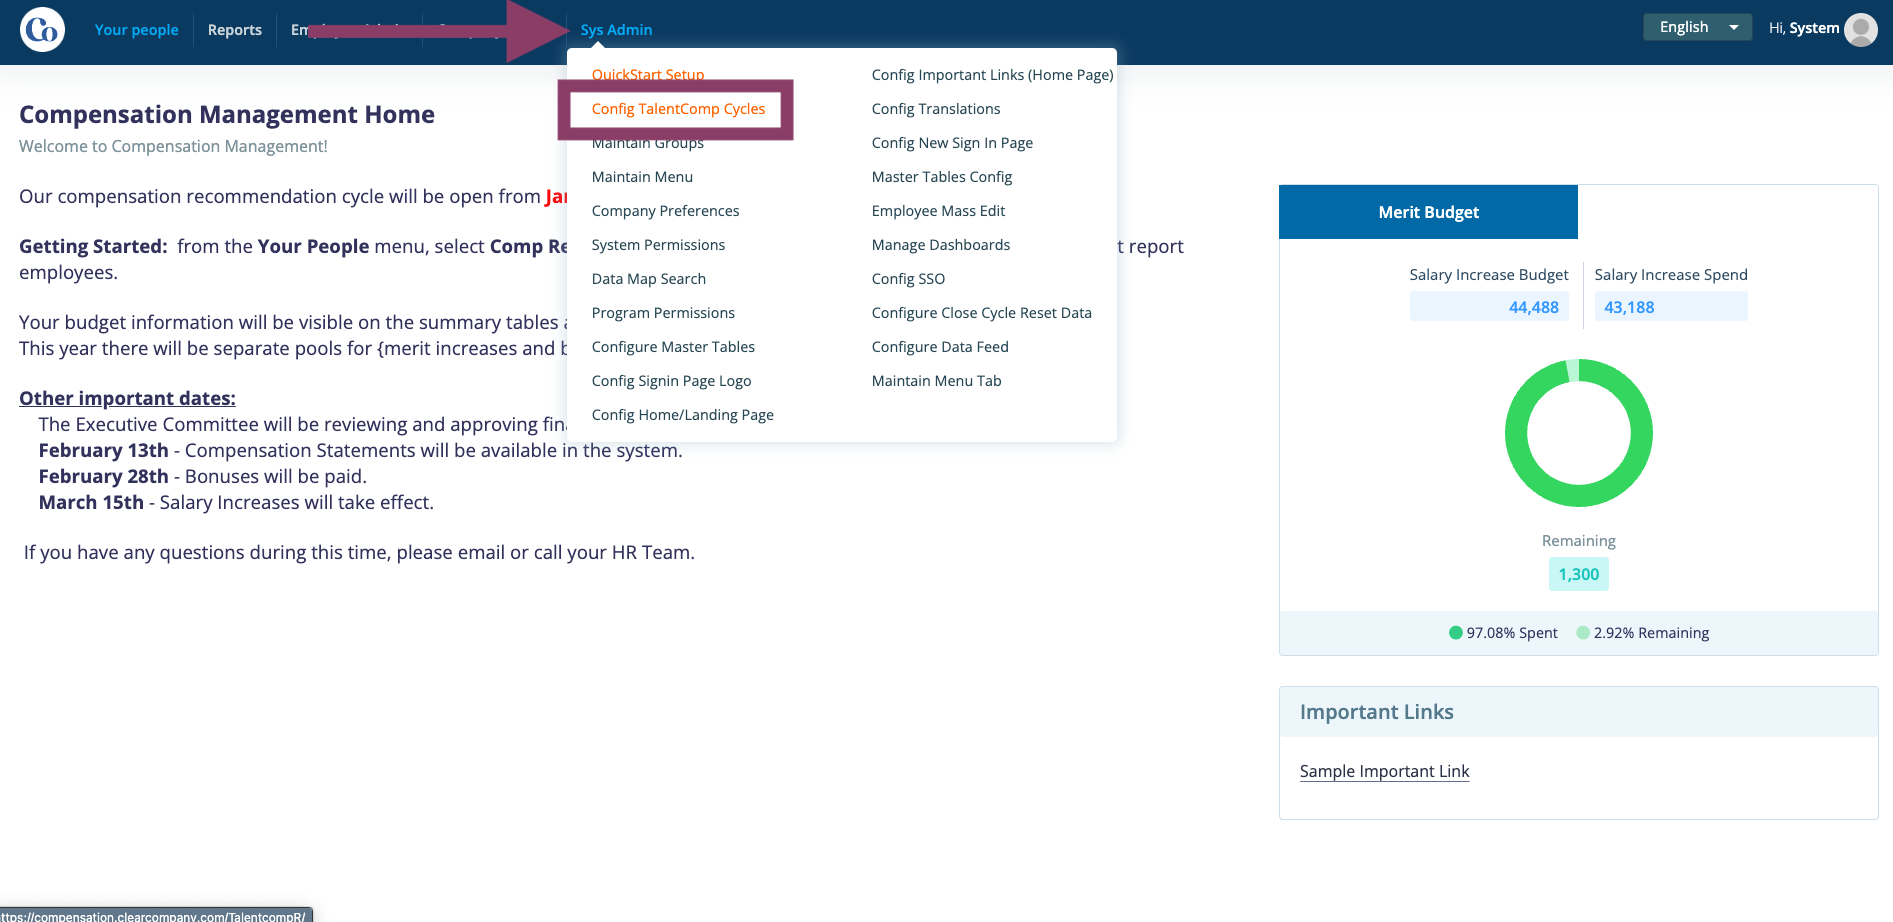Click the green budget donut chart
Viewport: 1893px width, 922px height.
(x=1578, y=433)
